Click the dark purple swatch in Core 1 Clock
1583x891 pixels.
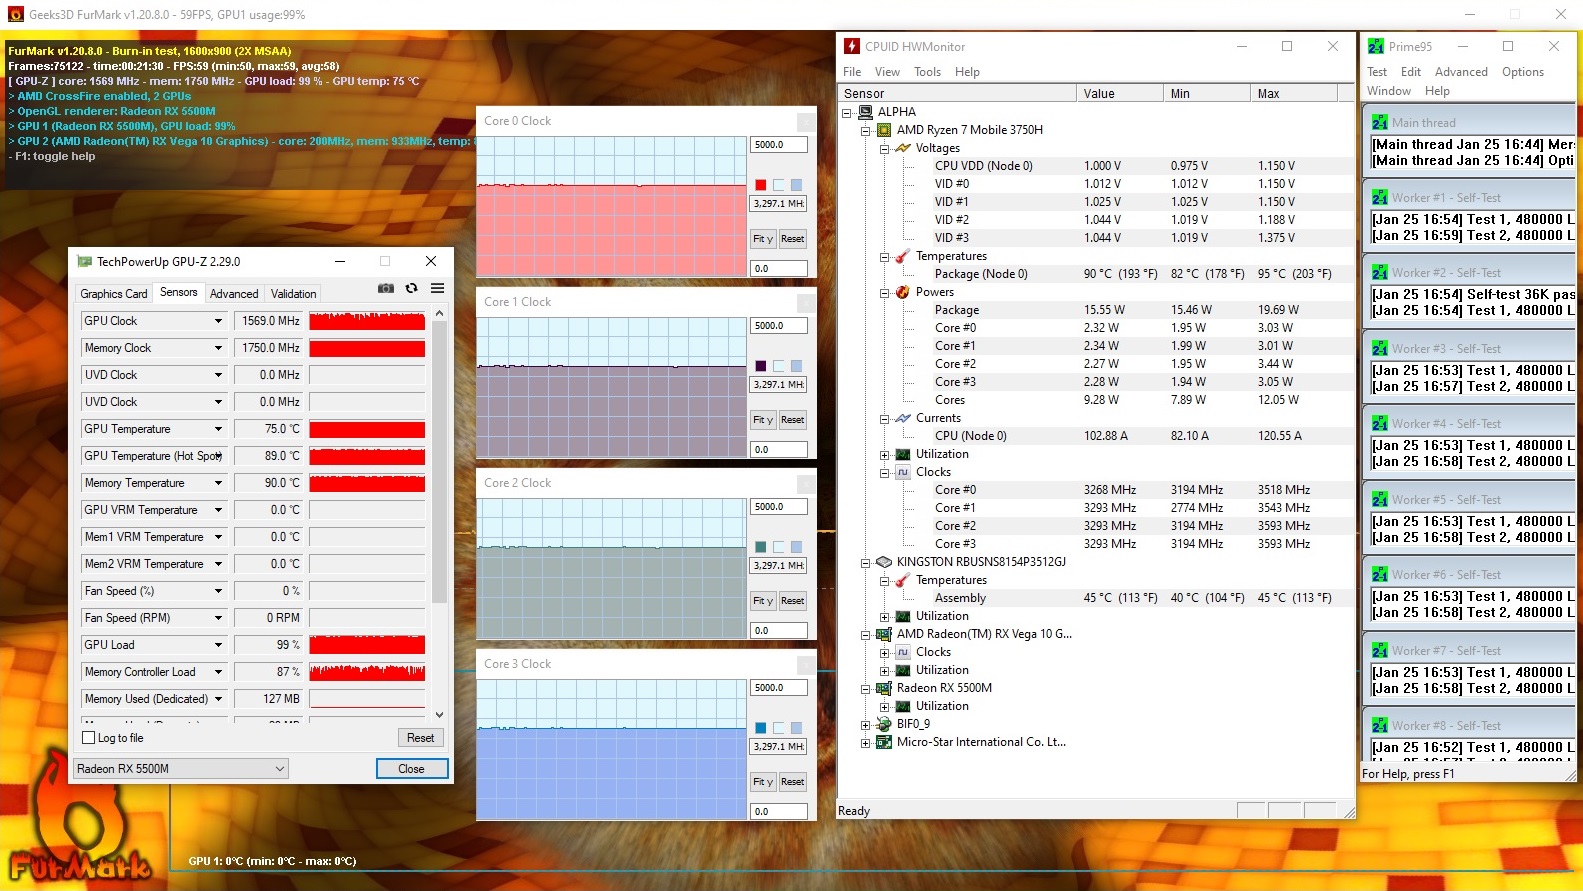click(x=761, y=366)
